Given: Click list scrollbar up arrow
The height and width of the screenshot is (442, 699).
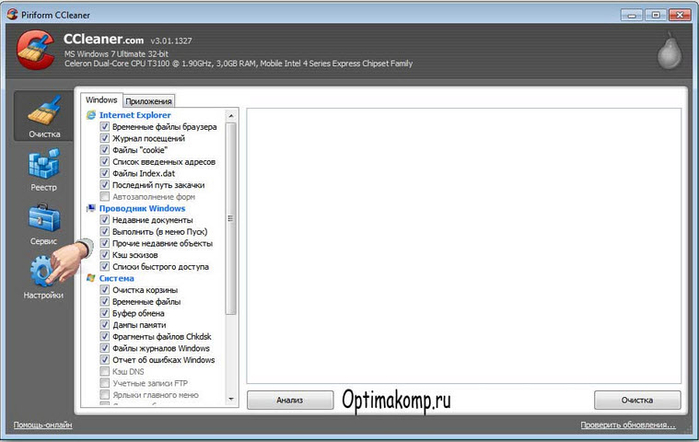Looking at the screenshot, I should 231,116.
